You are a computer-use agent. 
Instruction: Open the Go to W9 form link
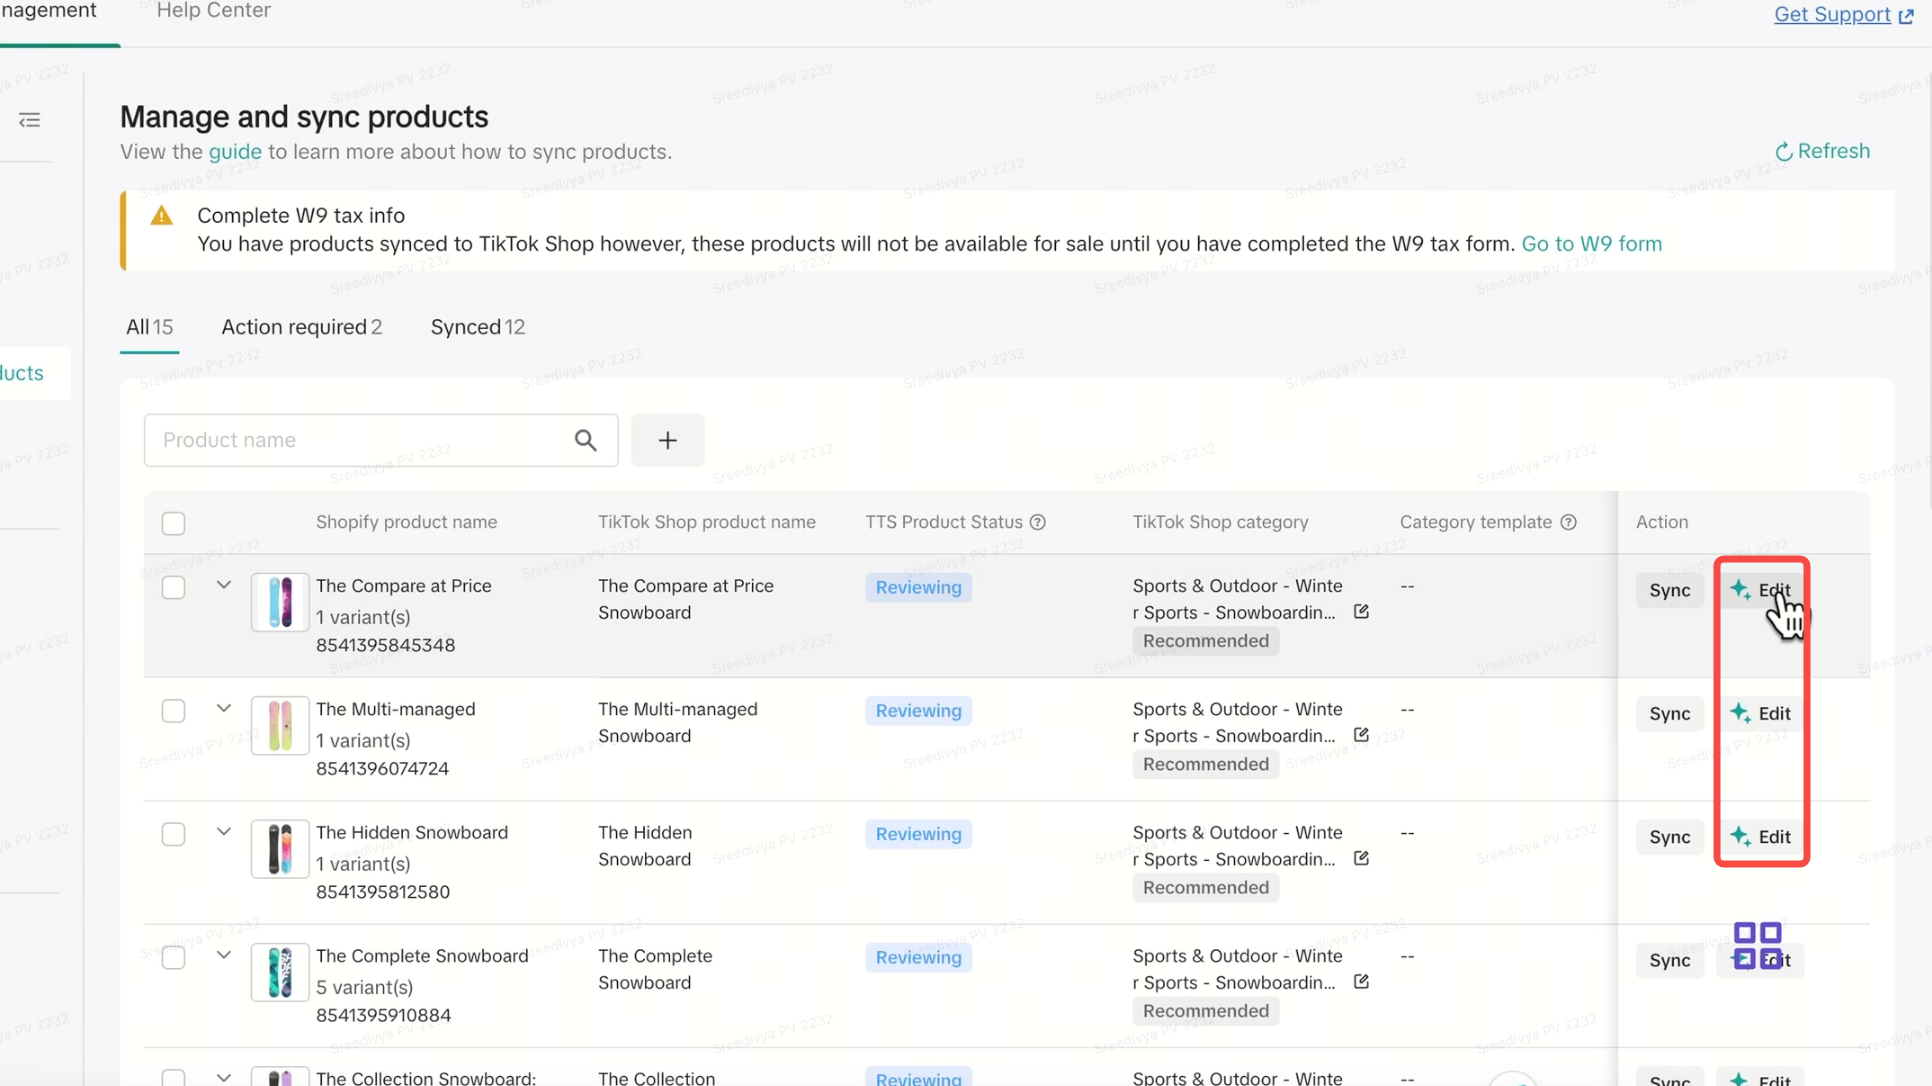click(x=1591, y=244)
